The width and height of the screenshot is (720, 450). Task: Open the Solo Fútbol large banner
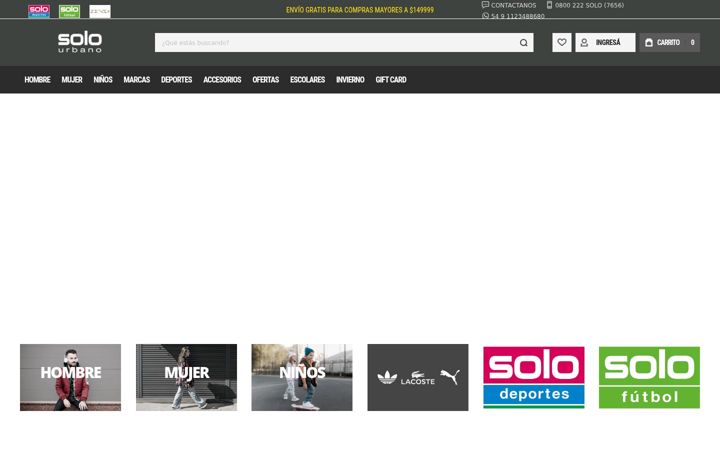pos(649,377)
